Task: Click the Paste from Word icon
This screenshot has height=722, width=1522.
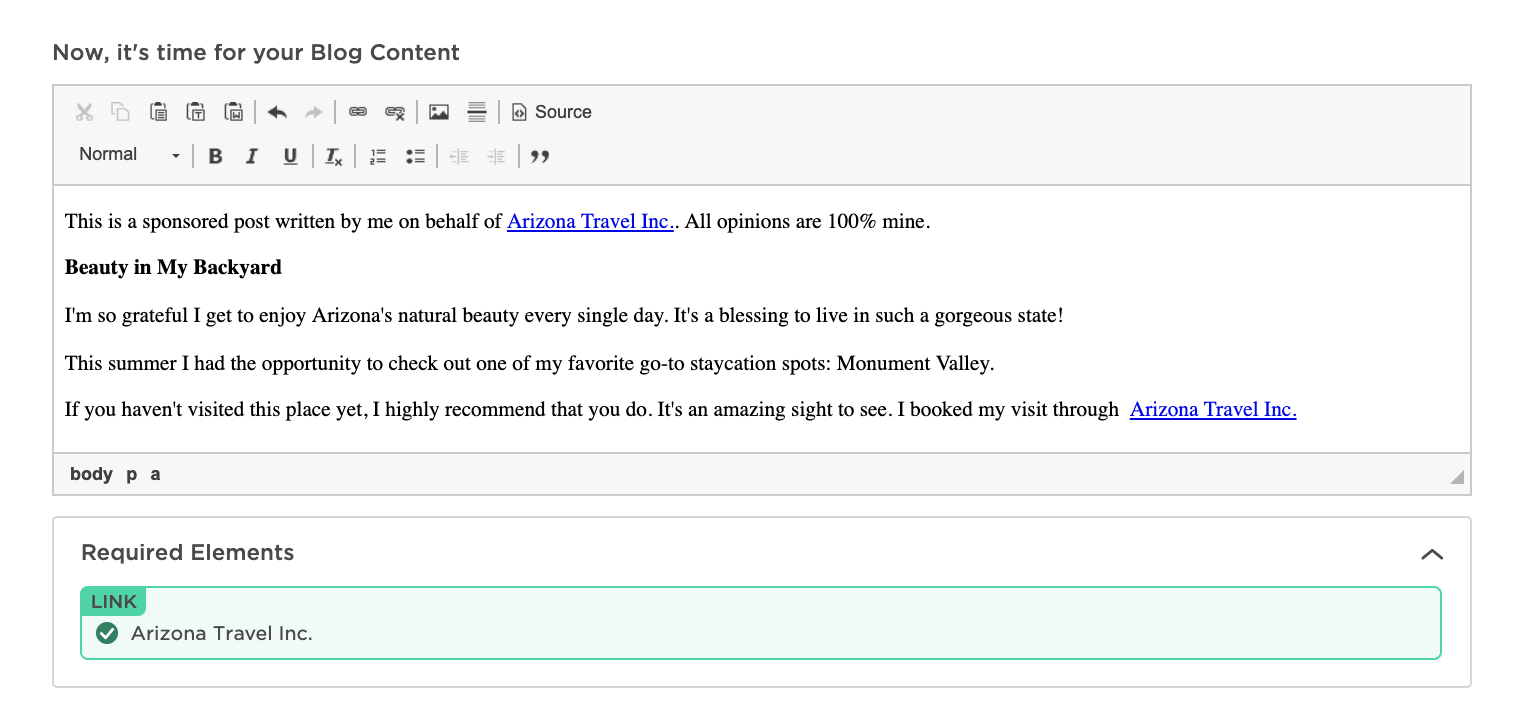Action: coord(234,112)
